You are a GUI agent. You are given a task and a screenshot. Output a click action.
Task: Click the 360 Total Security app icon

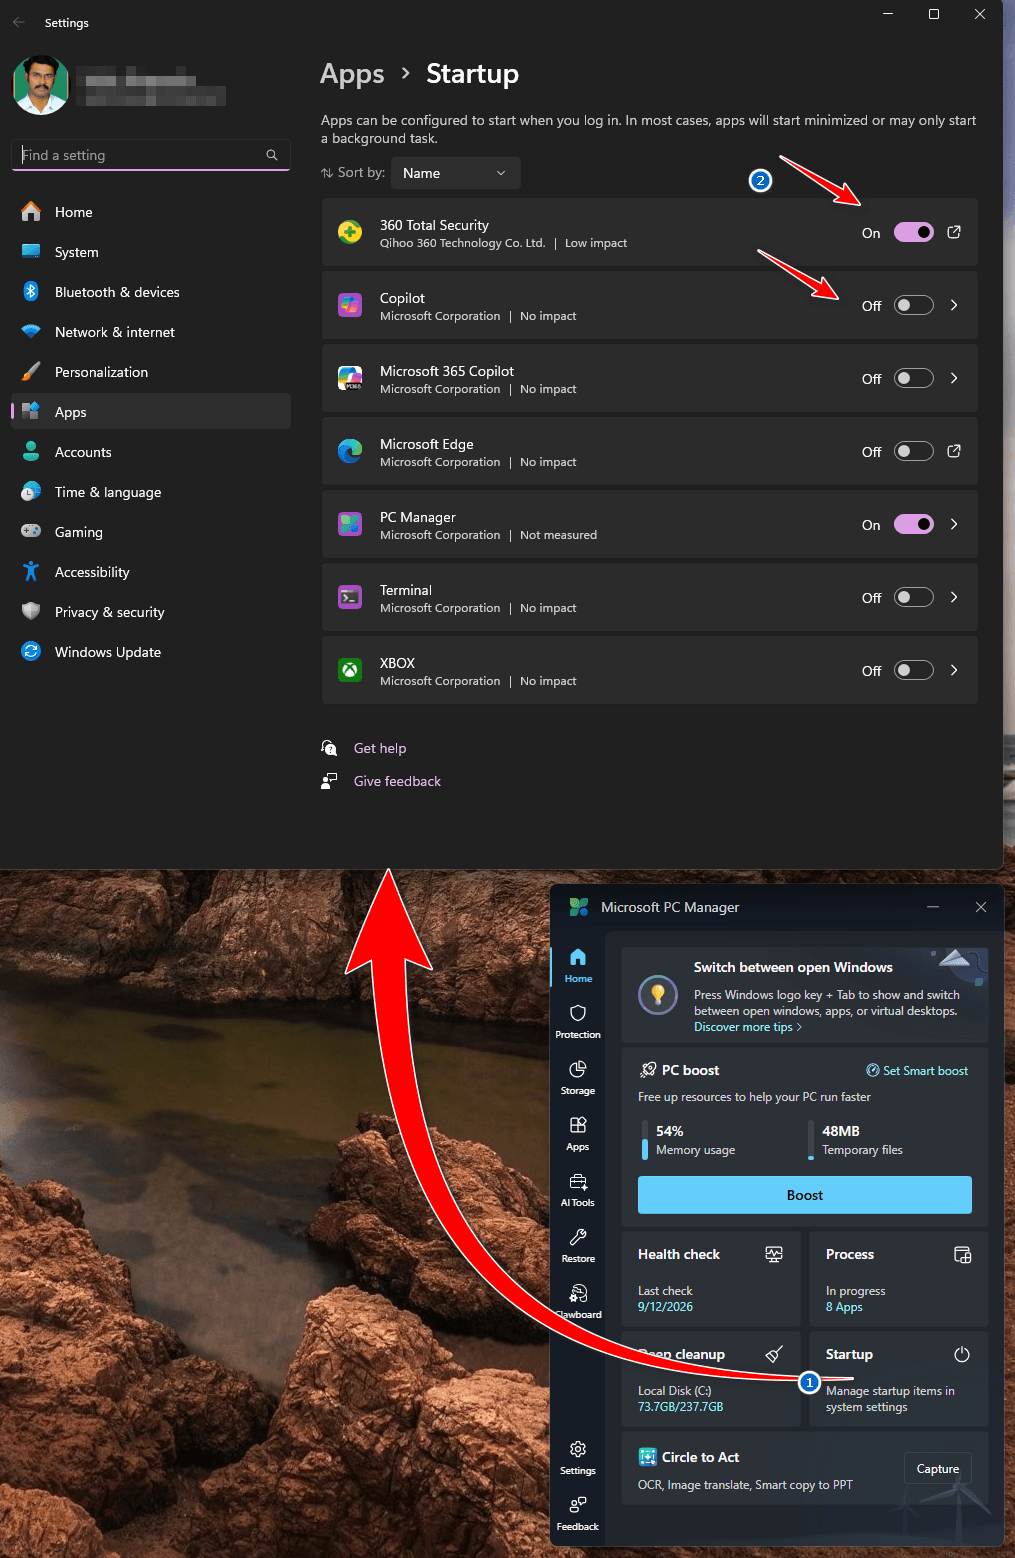pos(350,232)
